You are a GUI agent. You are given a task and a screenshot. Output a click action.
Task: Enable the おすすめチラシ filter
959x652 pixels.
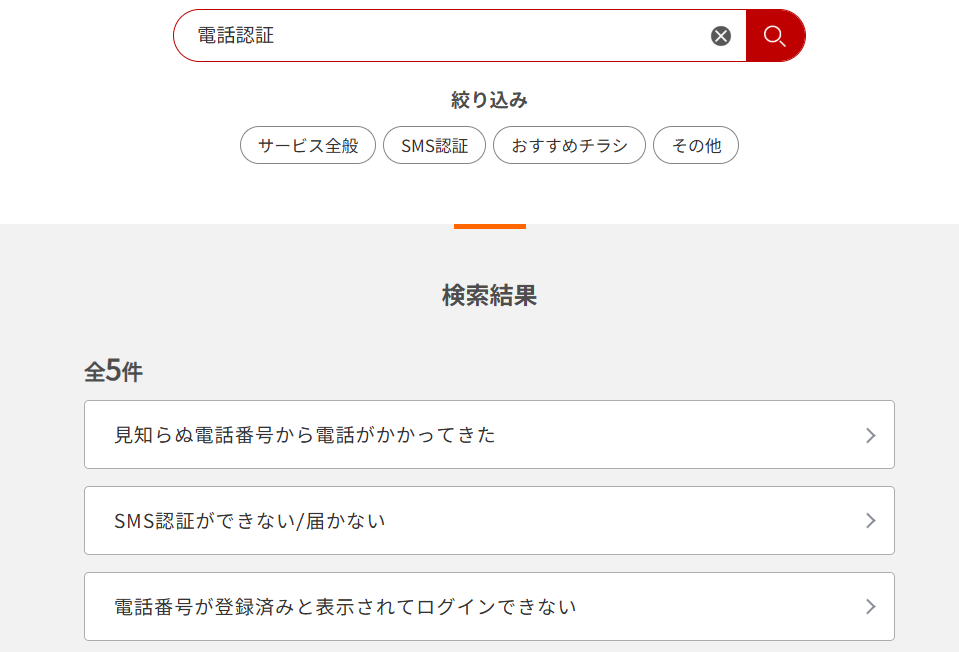569,145
